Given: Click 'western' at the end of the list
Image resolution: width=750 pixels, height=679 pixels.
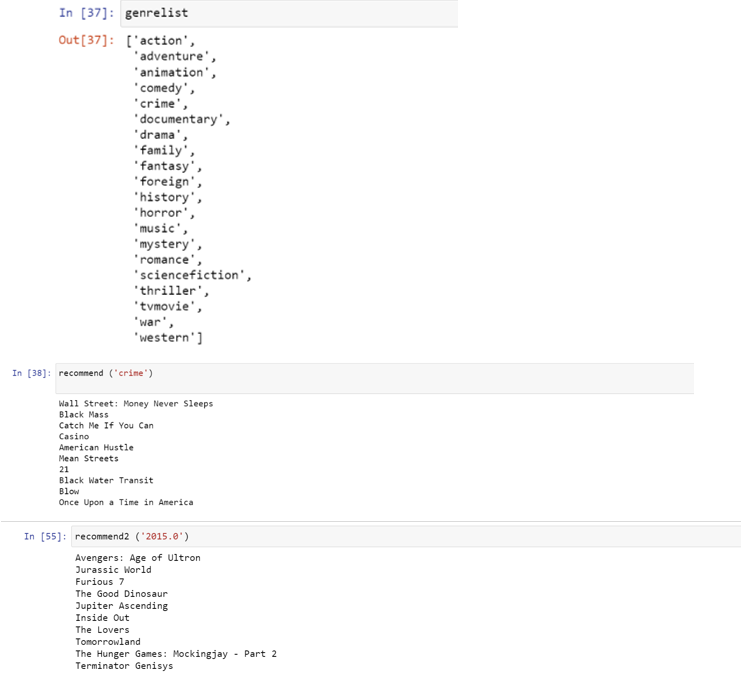Looking at the screenshot, I should coord(164,338).
